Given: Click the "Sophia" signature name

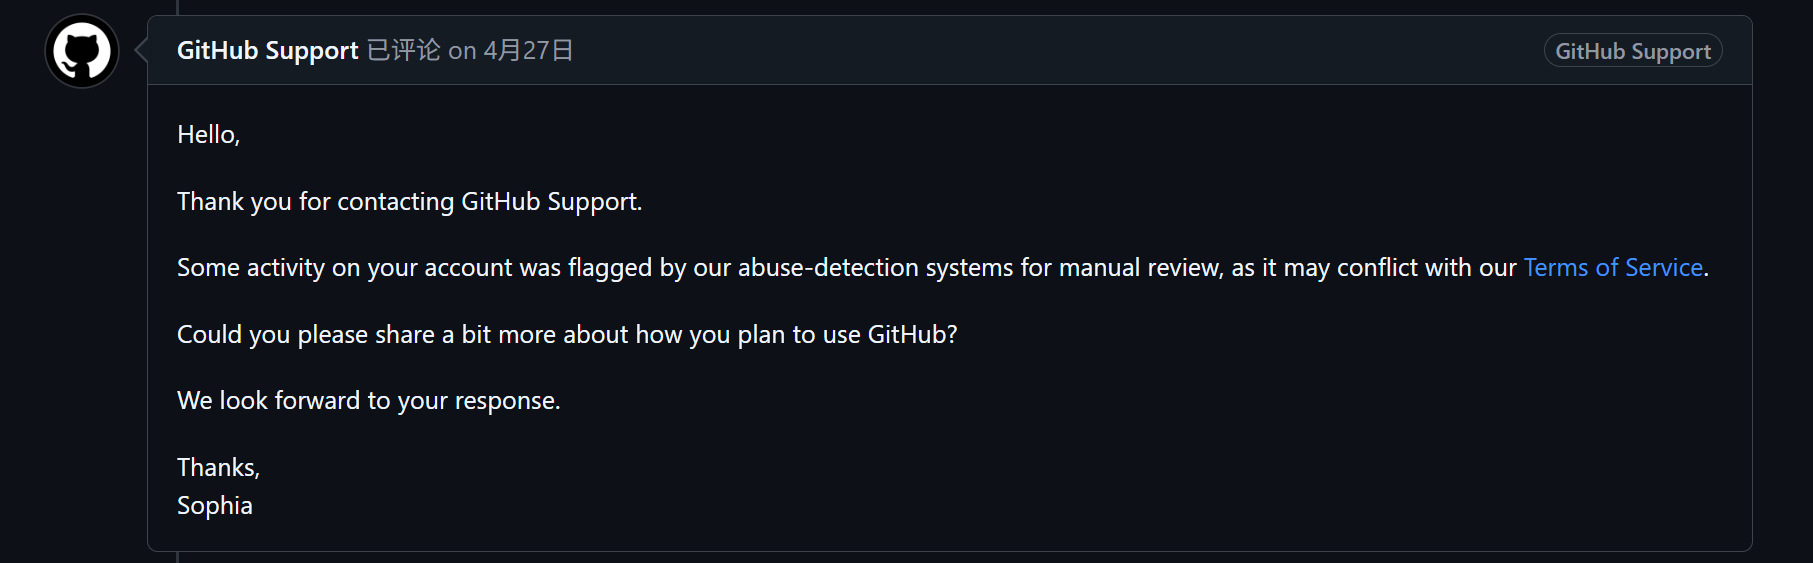Looking at the screenshot, I should [215, 506].
